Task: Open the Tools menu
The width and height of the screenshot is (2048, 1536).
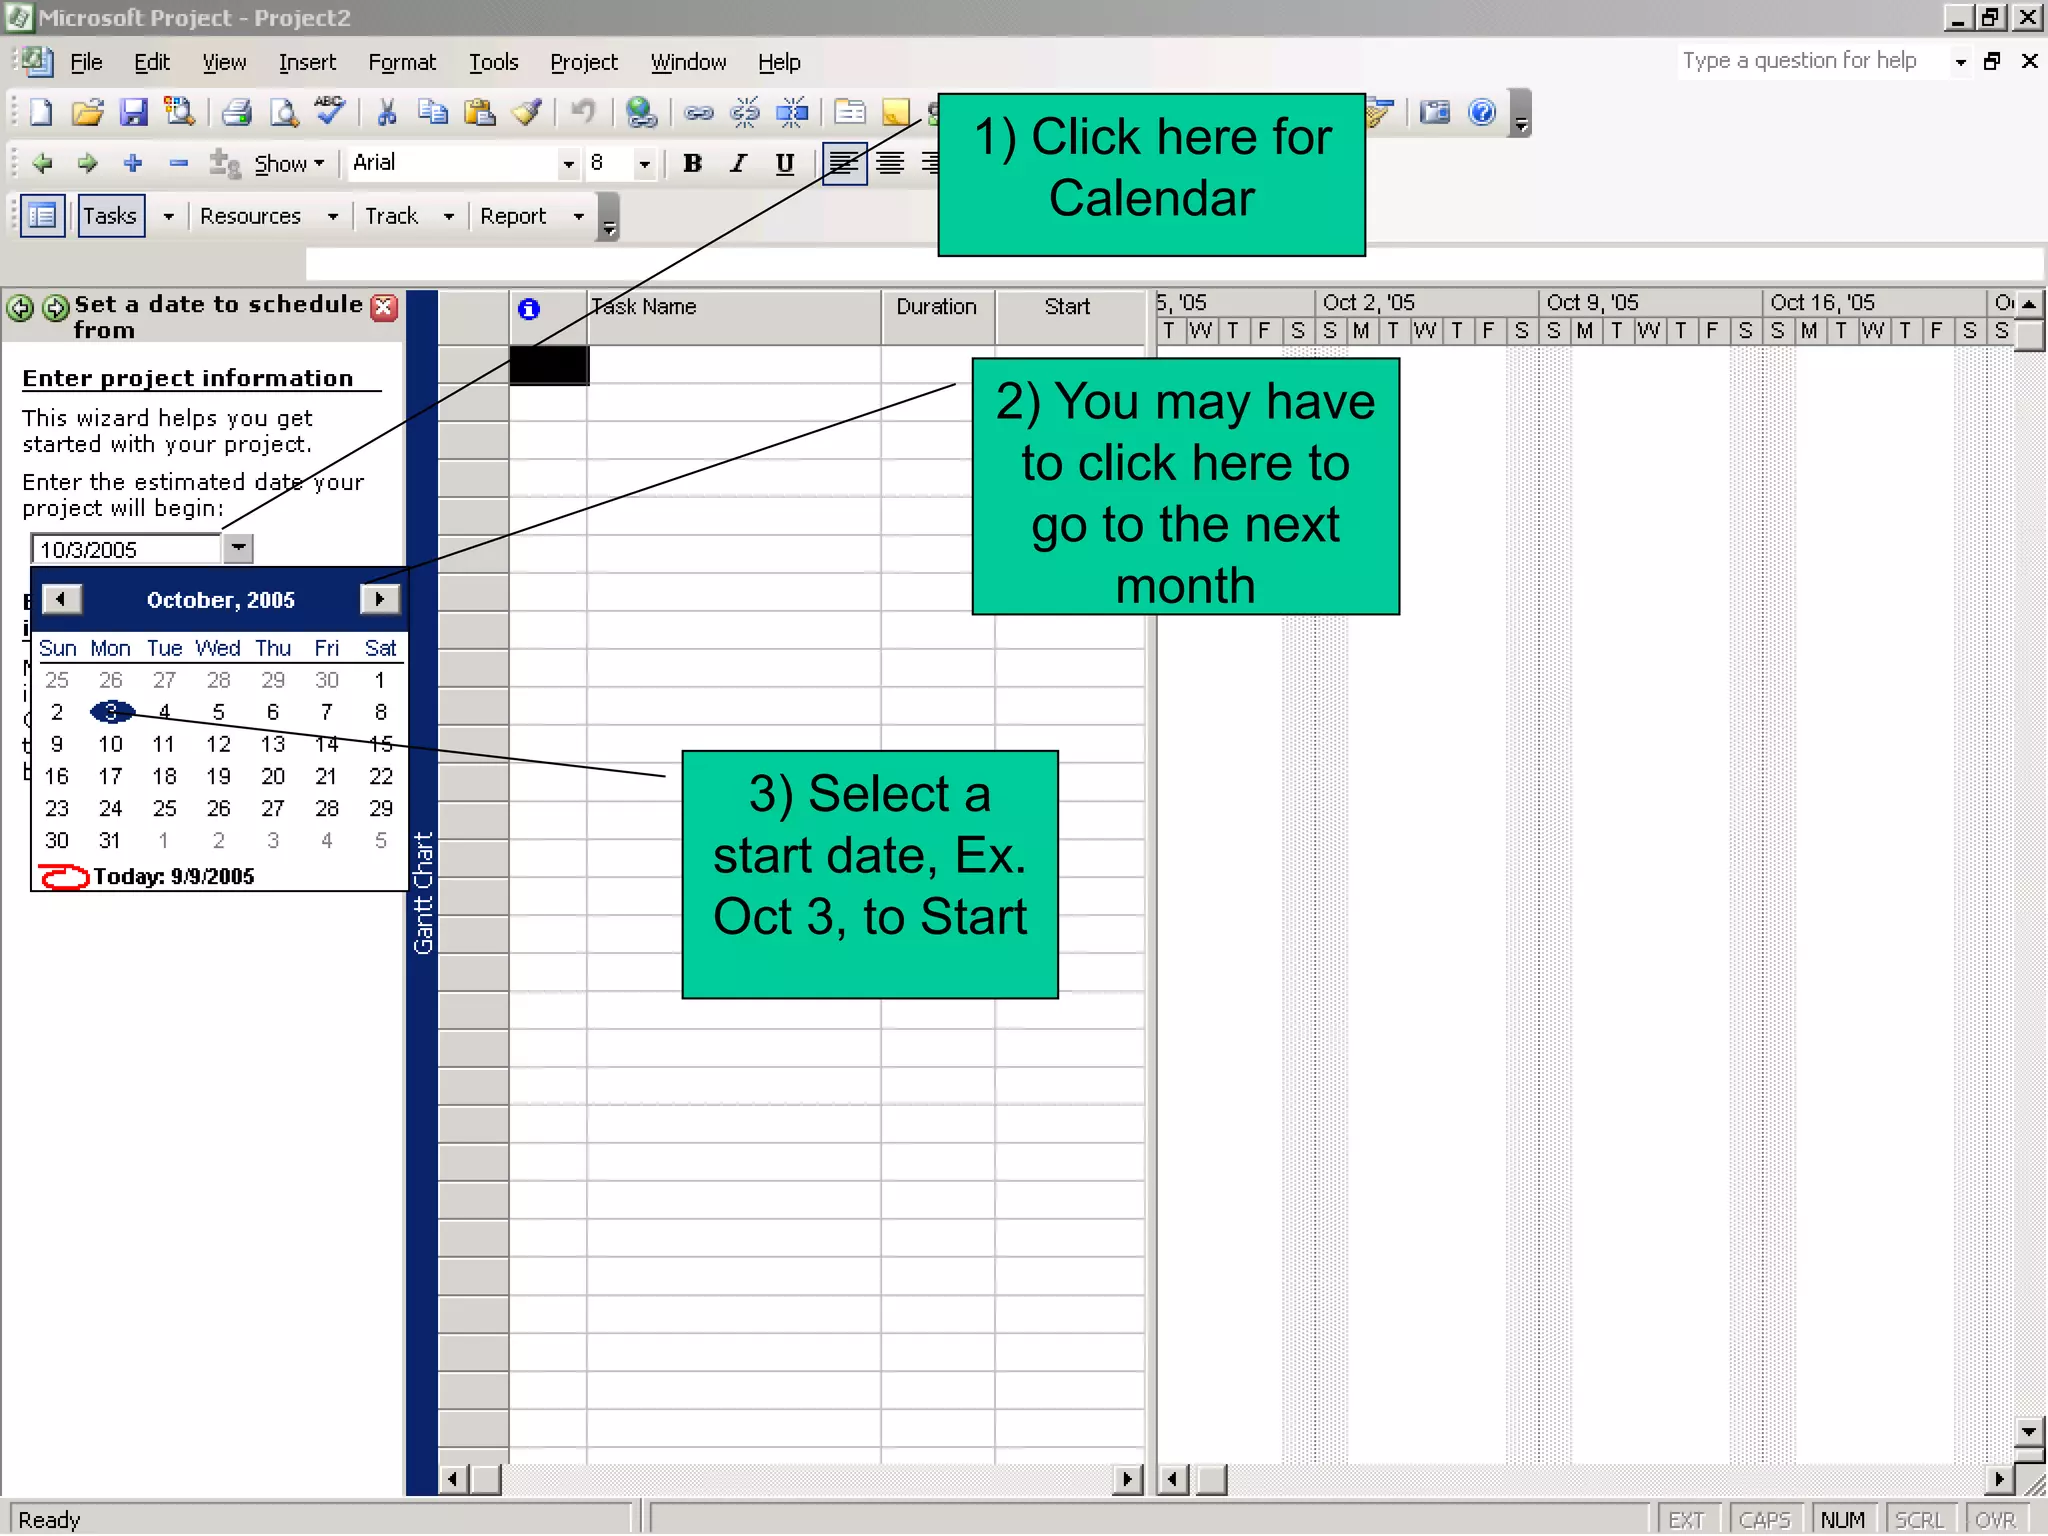Action: pos(493,62)
